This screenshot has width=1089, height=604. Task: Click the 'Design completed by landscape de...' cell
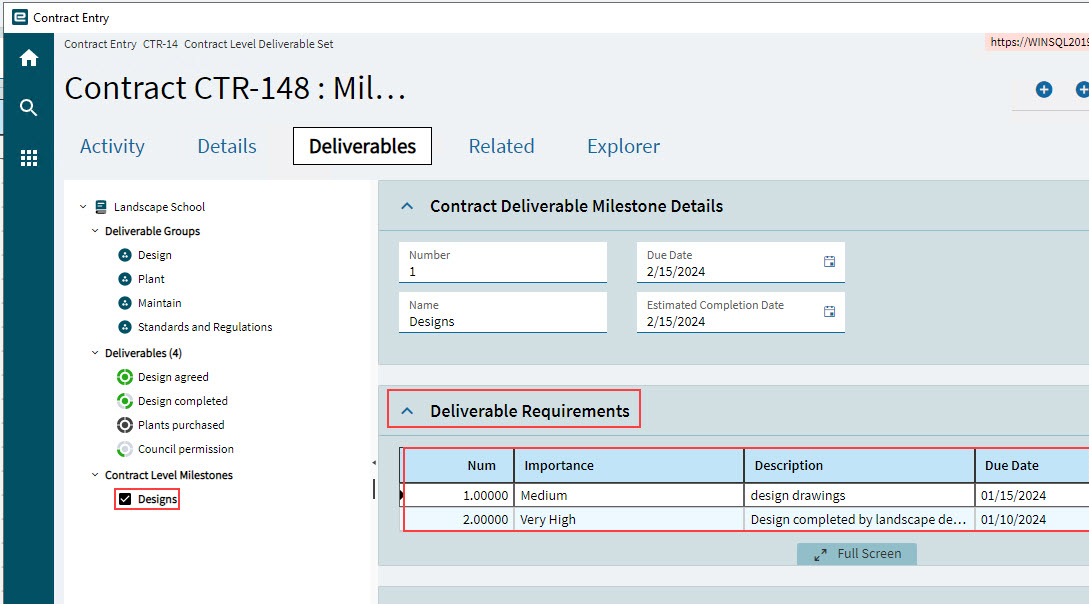click(x=860, y=519)
